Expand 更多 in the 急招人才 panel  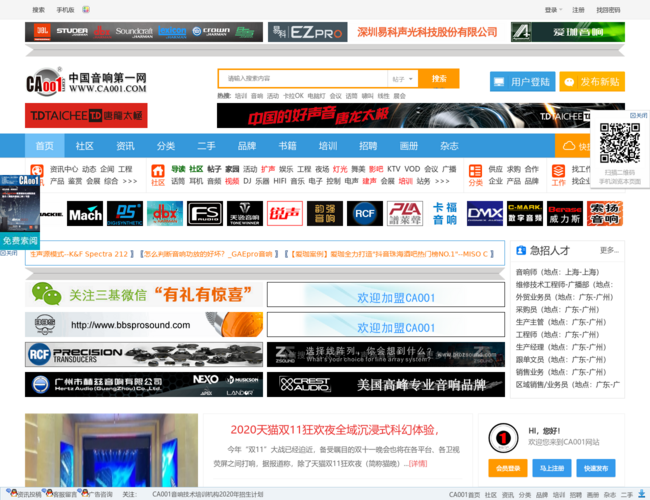coord(609,250)
